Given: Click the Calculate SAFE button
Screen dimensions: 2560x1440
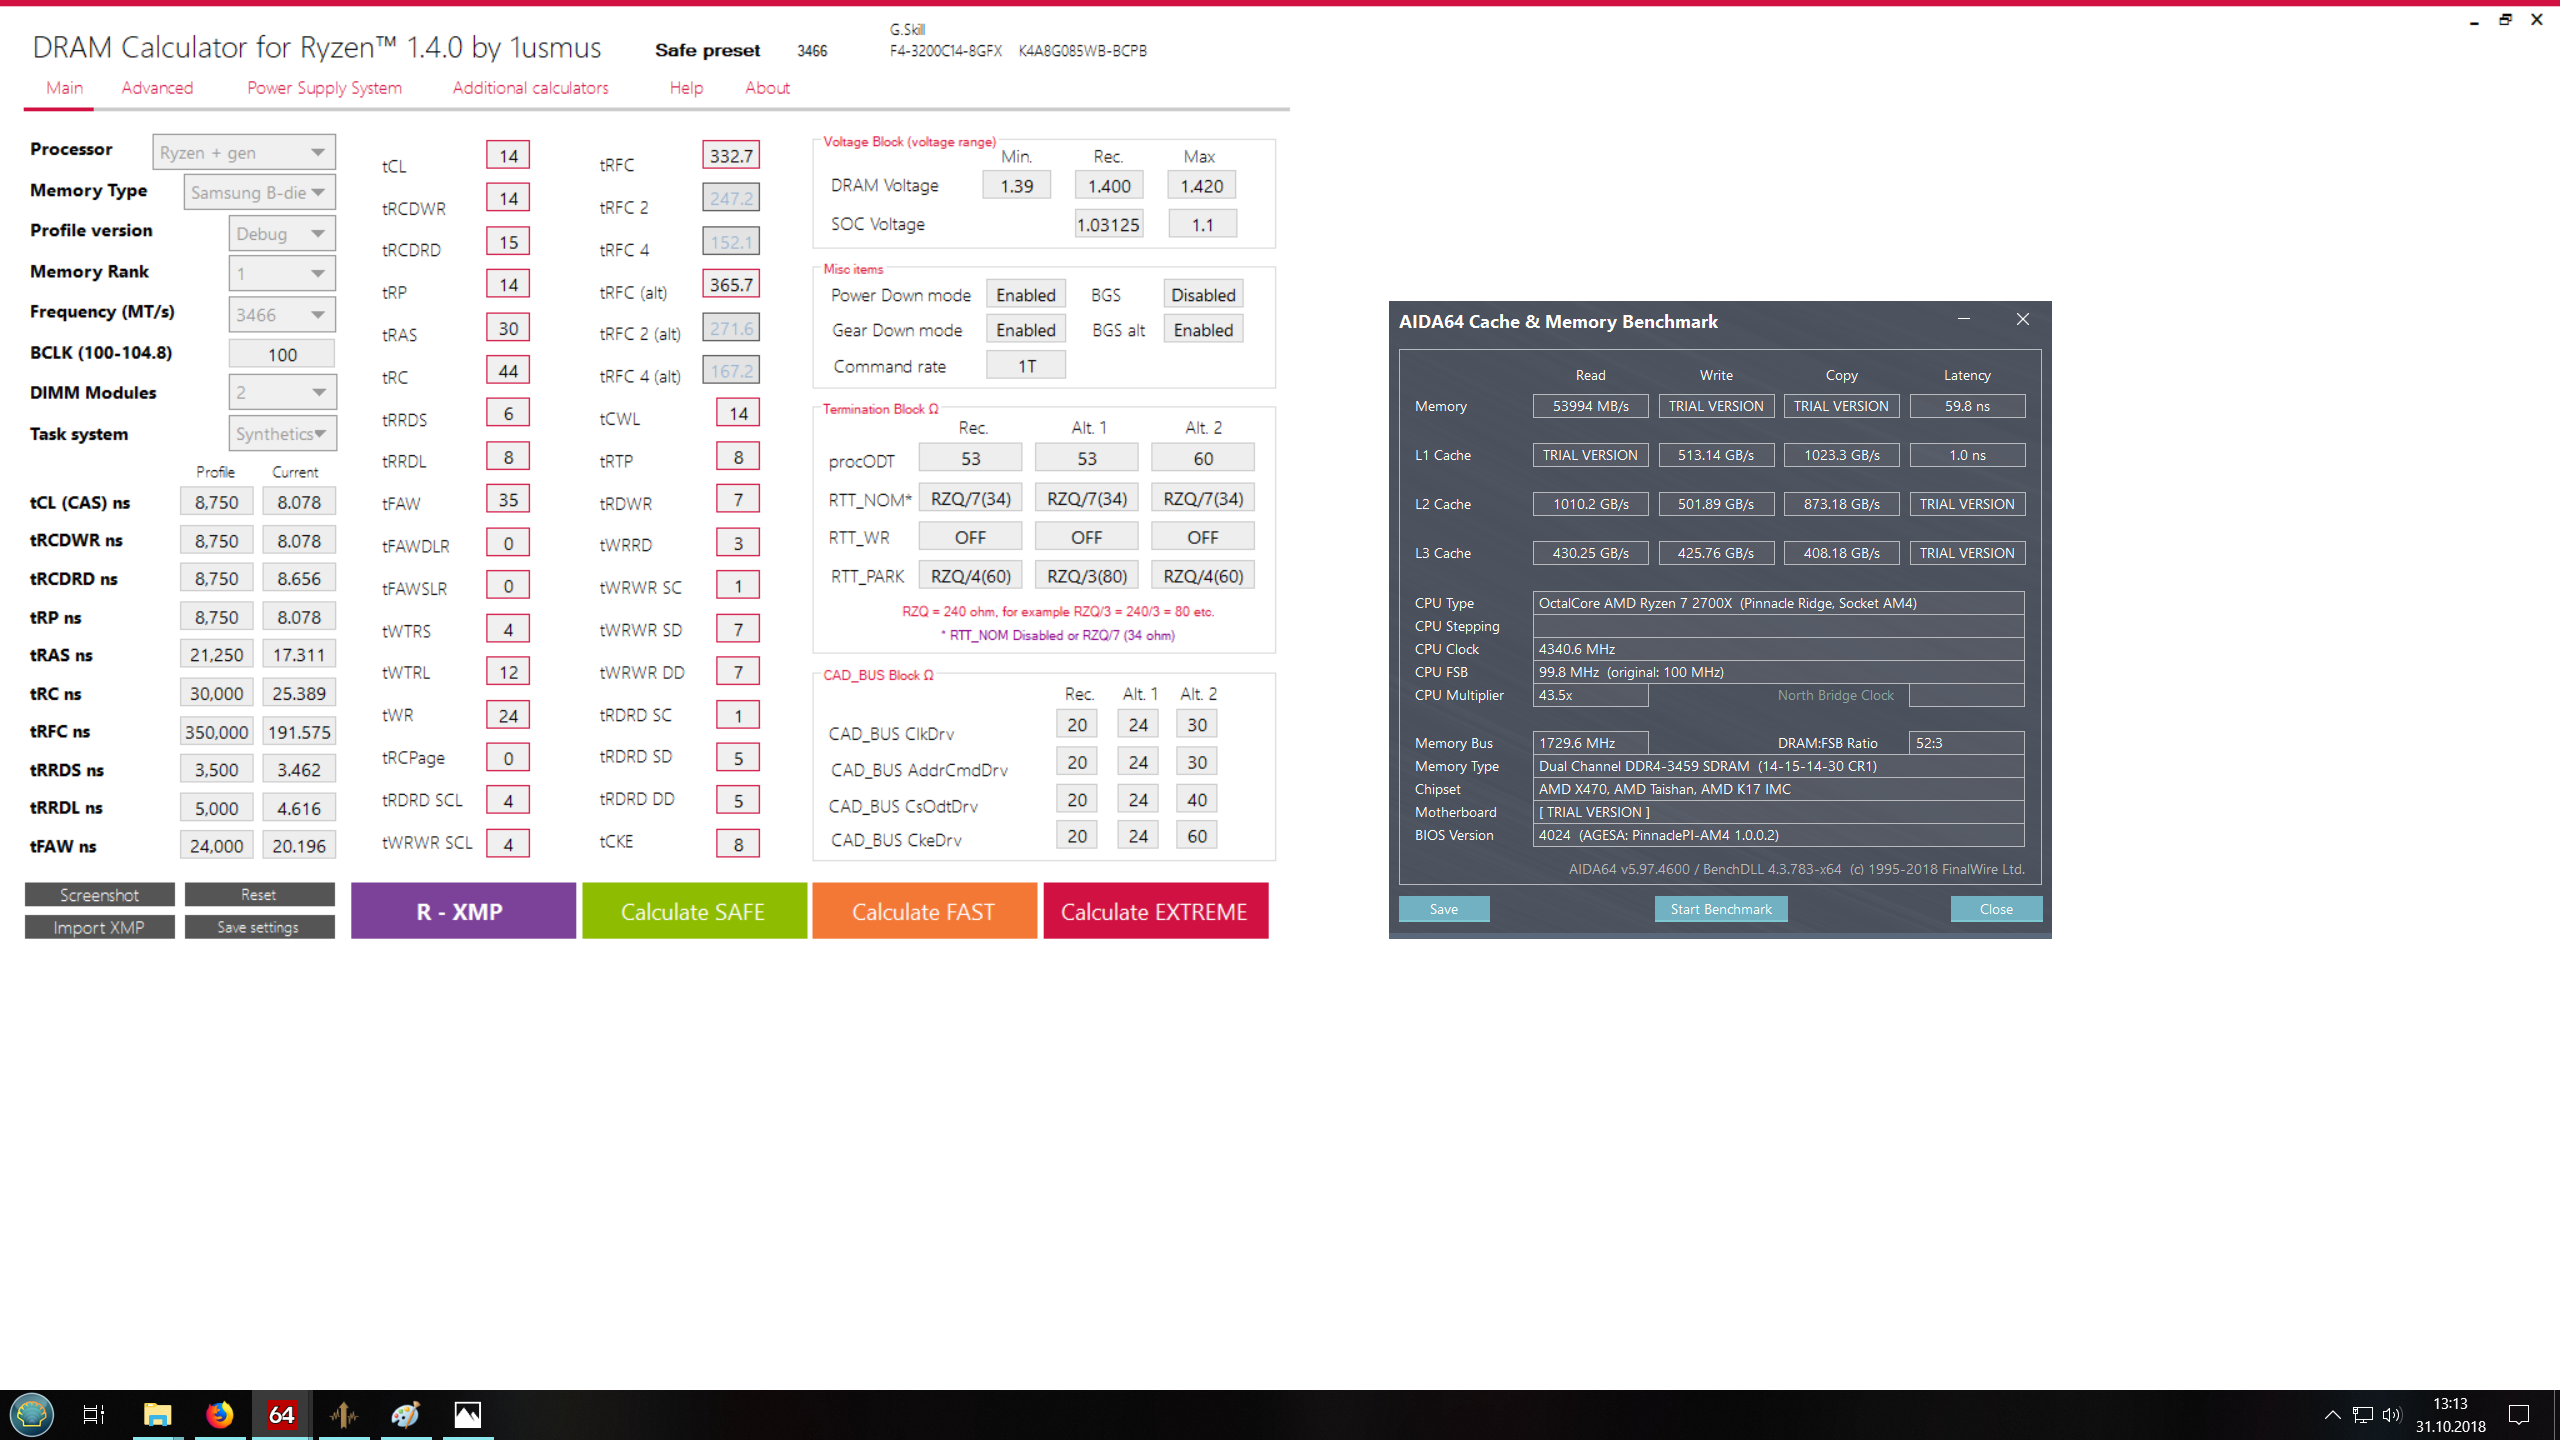Looking at the screenshot, I should click(x=693, y=911).
